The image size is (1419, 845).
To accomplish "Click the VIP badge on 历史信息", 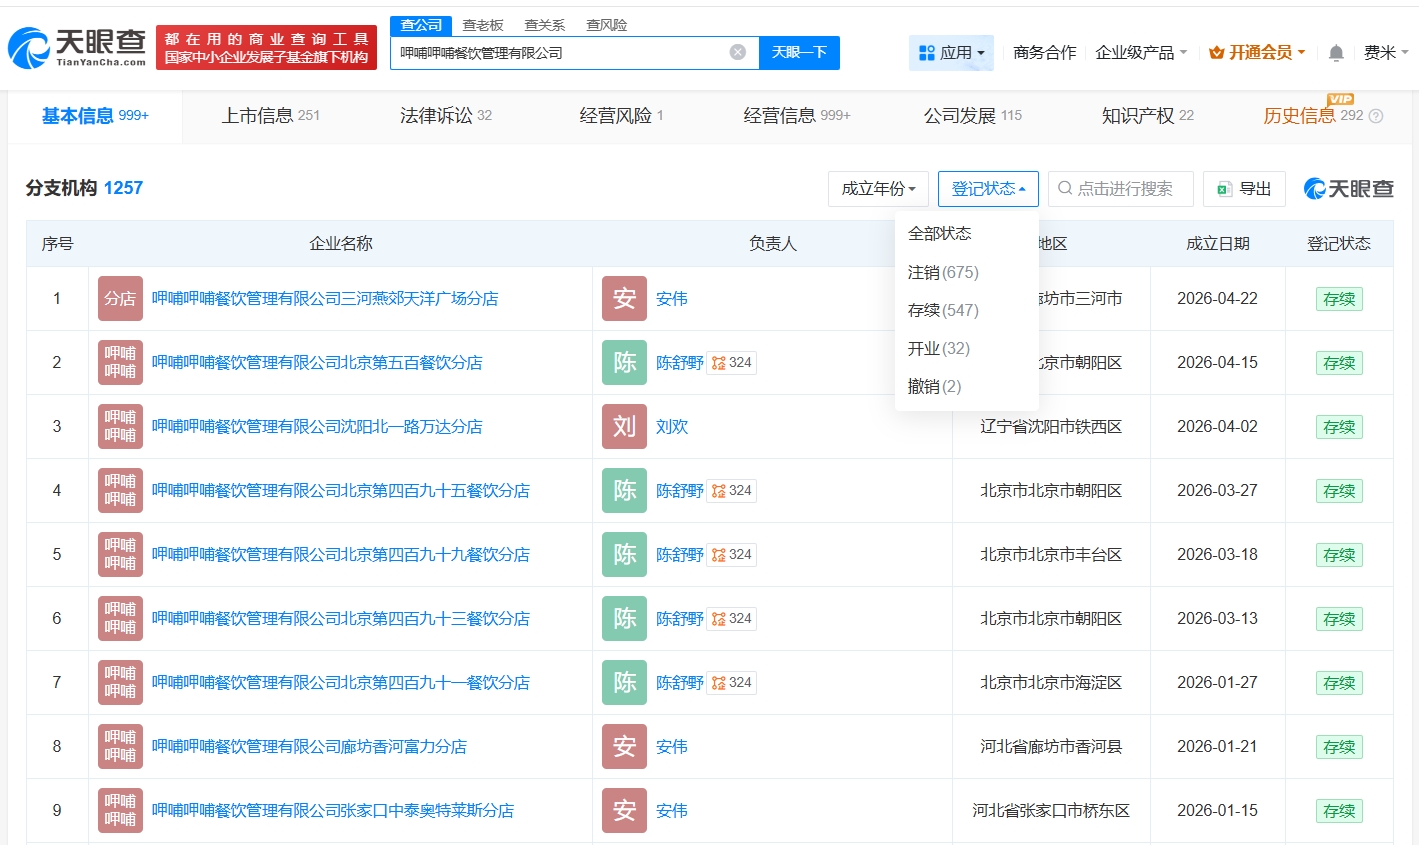I will click(x=1341, y=101).
